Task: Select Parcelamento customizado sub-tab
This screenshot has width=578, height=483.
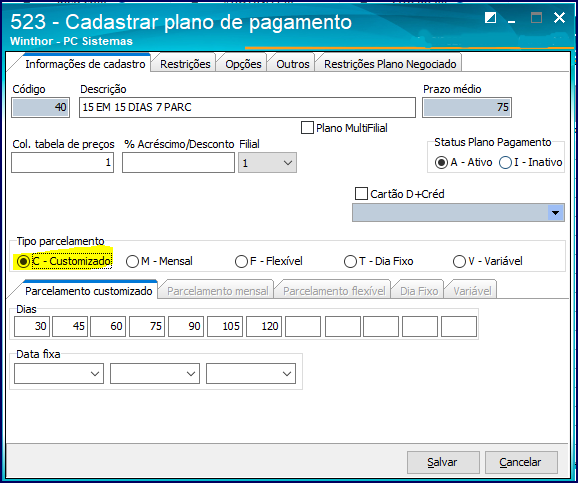Action: click(x=88, y=291)
